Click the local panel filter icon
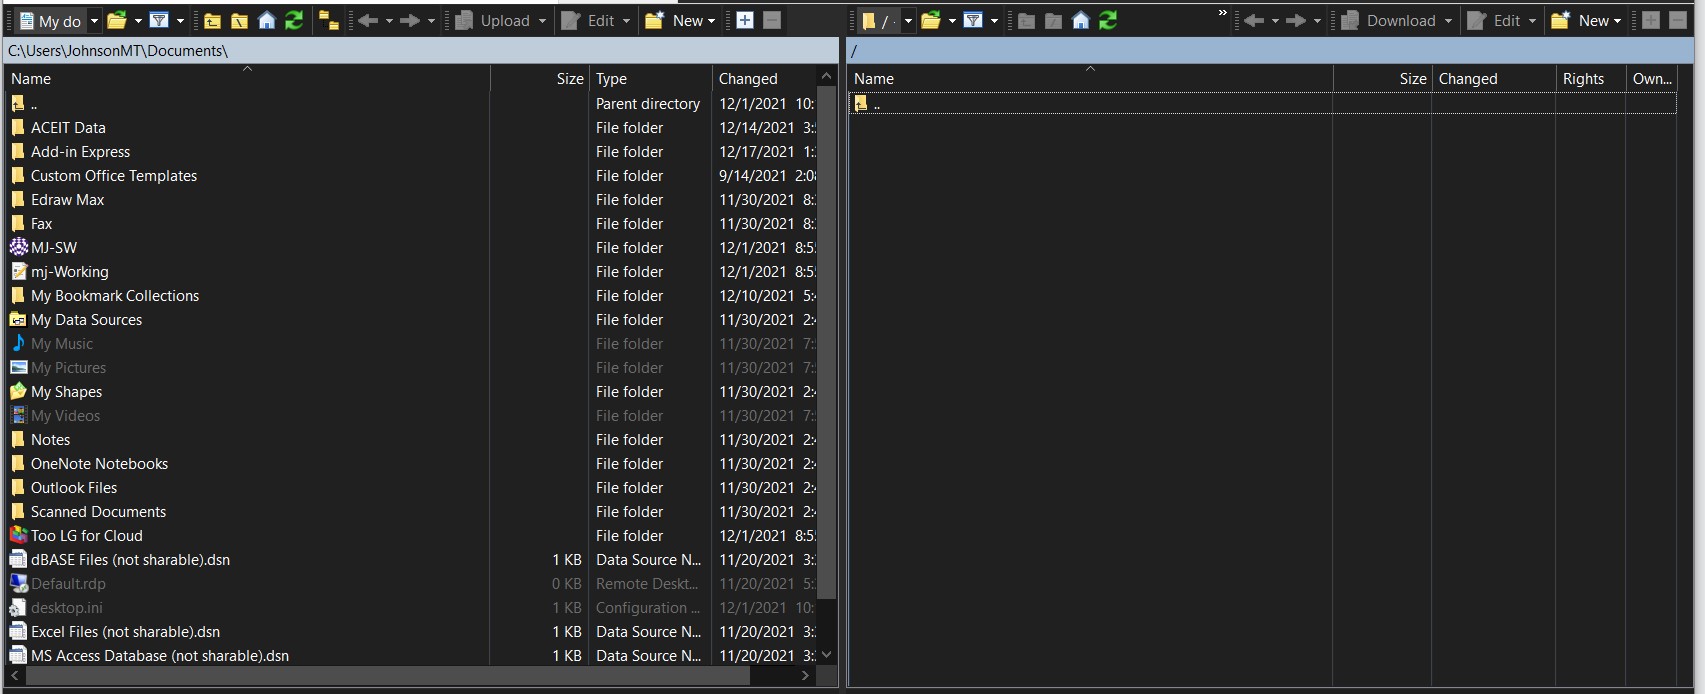This screenshot has height=694, width=1705. [x=158, y=20]
